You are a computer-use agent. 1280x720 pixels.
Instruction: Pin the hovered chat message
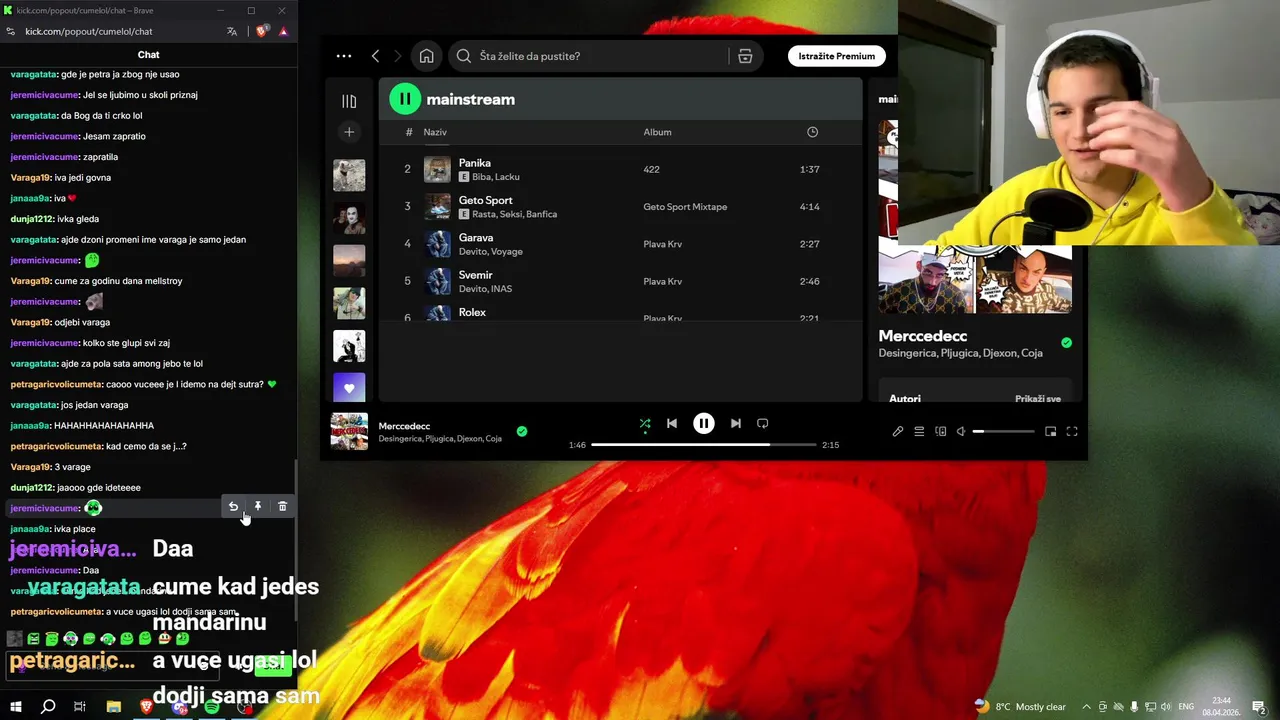point(258,507)
